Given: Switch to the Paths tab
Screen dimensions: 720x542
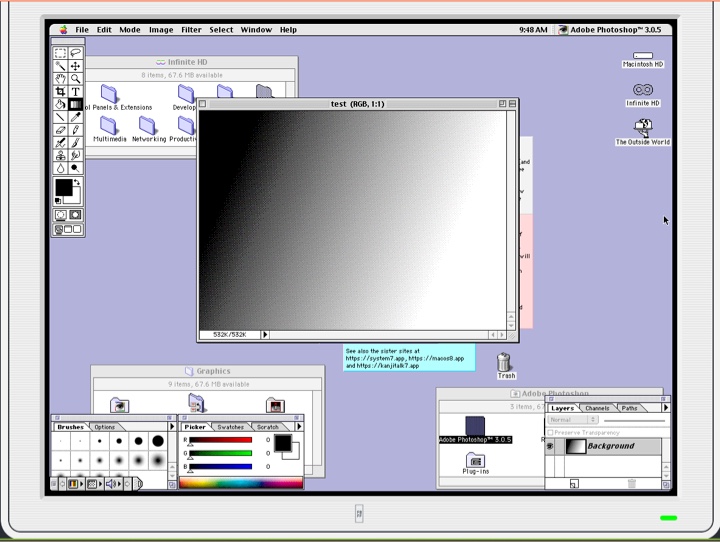Looking at the screenshot, I should (630, 408).
